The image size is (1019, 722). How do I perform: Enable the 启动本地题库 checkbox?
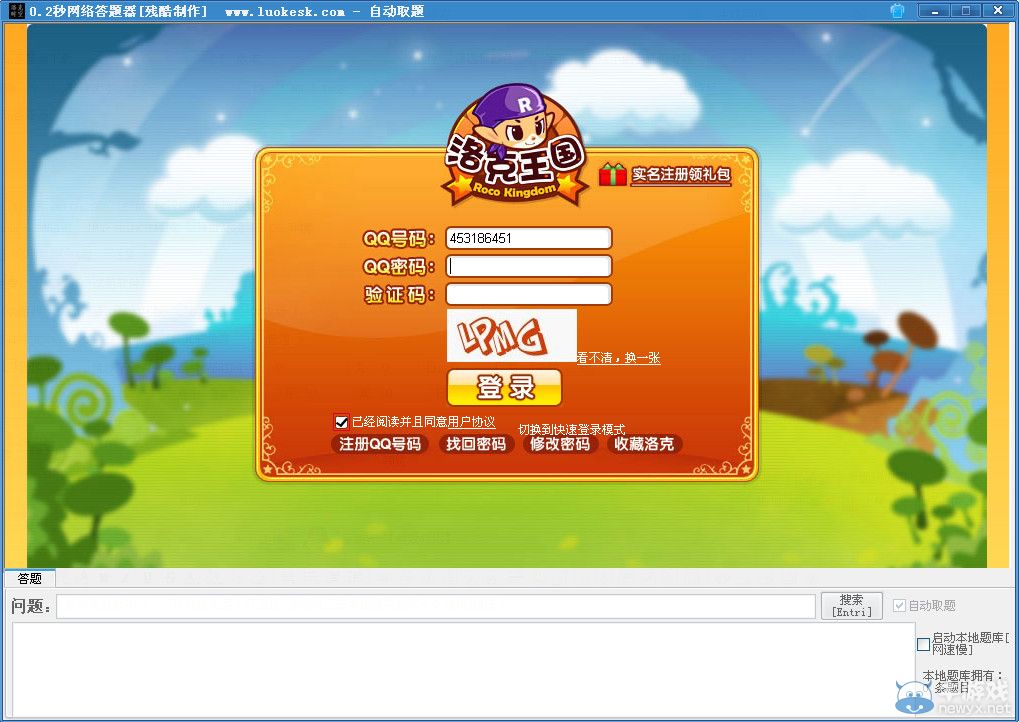click(x=923, y=644)
